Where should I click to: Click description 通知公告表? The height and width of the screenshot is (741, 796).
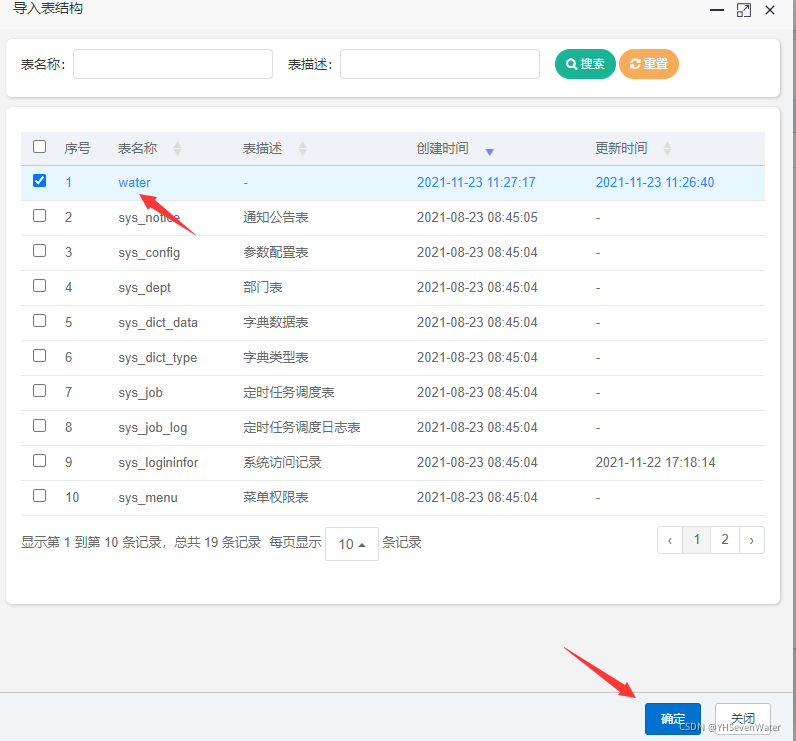coord(276,218)
